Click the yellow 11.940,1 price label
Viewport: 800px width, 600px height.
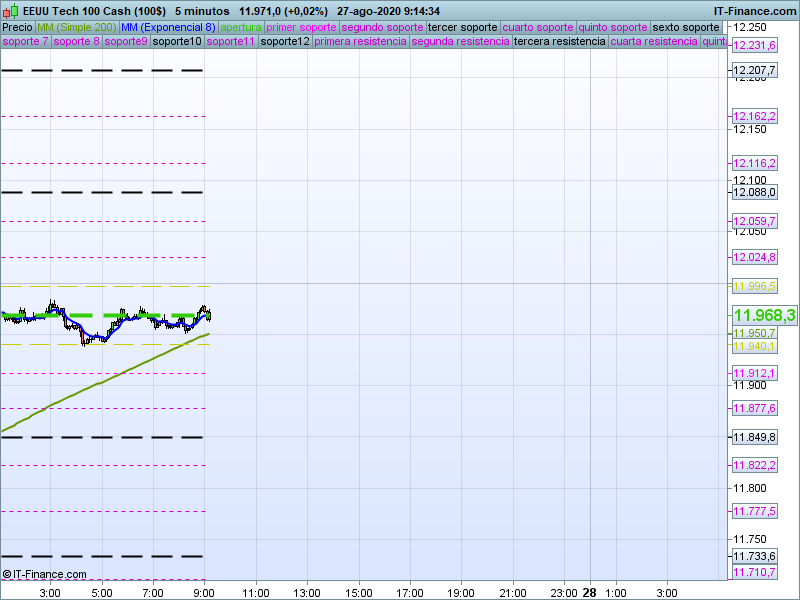point(755,346)
